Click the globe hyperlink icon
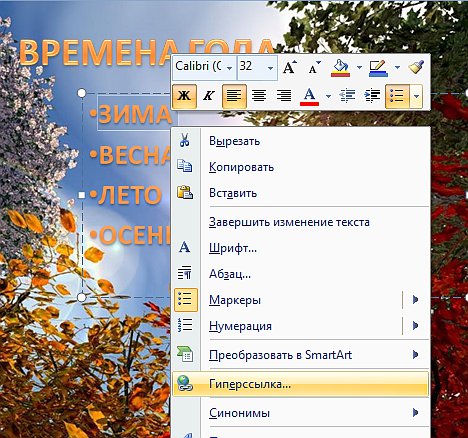This screenshot has height=438, width=468. [x=185, y=383]
